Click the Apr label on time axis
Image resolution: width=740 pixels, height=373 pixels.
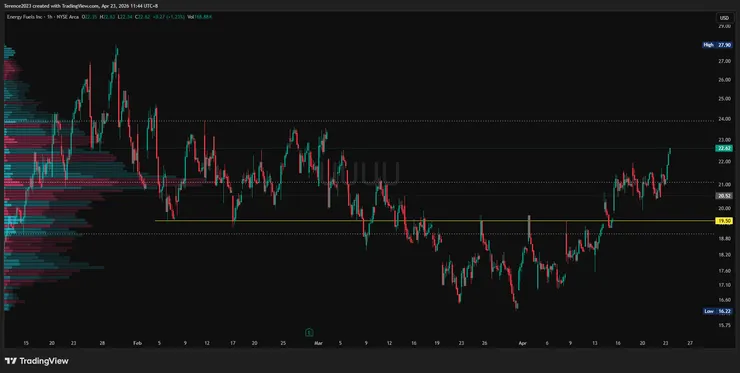pos(523,343)
